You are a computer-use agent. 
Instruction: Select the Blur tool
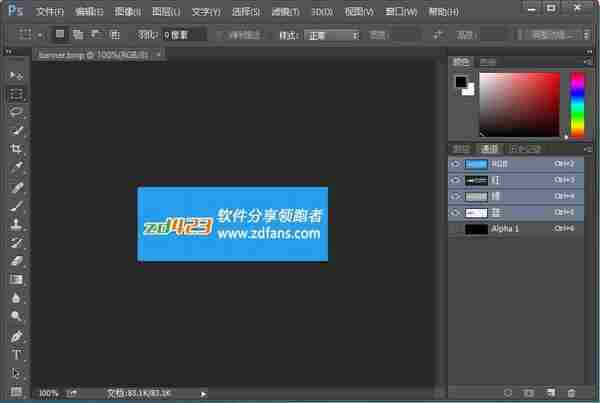pyautogui.click(x=16, y=298)
